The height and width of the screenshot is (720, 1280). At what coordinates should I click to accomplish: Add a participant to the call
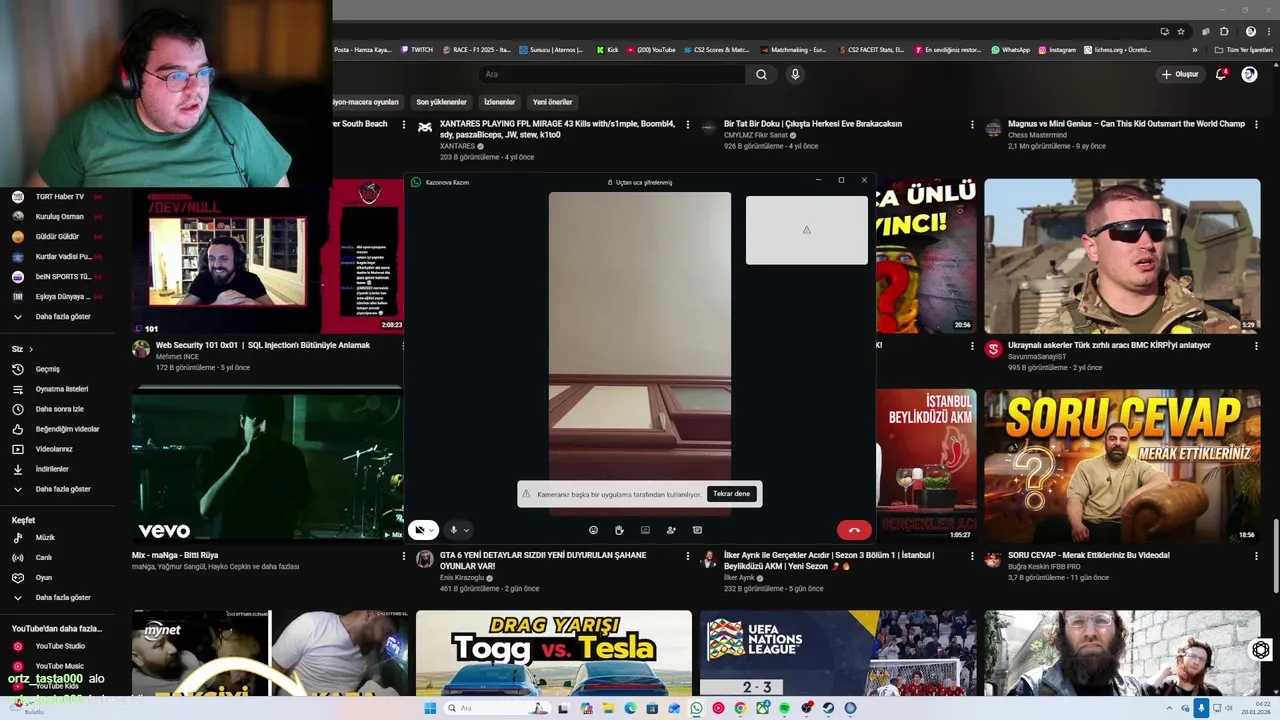coord(671,530)
